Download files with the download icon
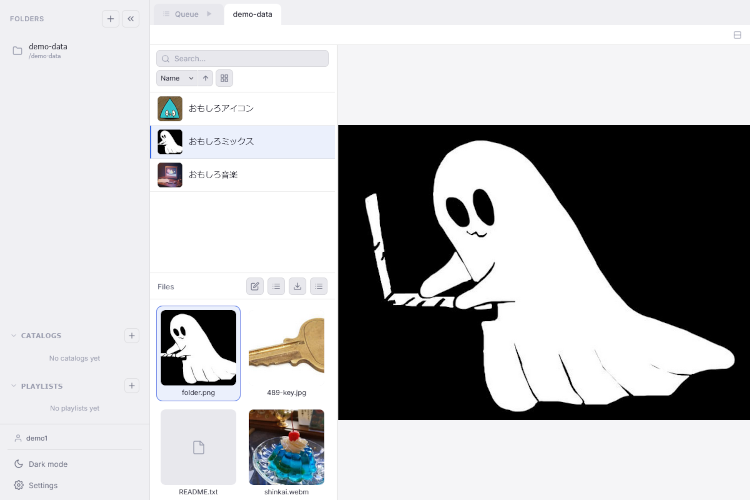The width and height of the screenshot is (750, 500). point(298,286)
